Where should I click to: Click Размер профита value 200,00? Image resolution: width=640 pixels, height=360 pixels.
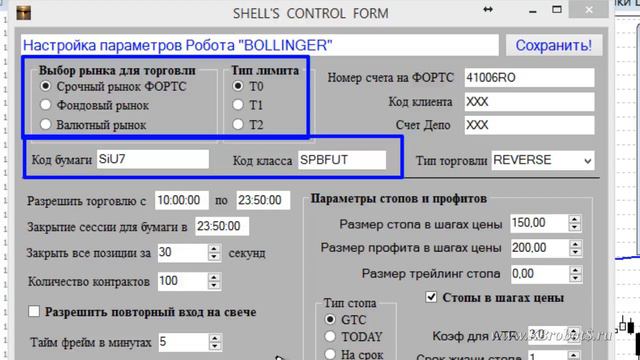pyautogui.click(x=539, y=248)
